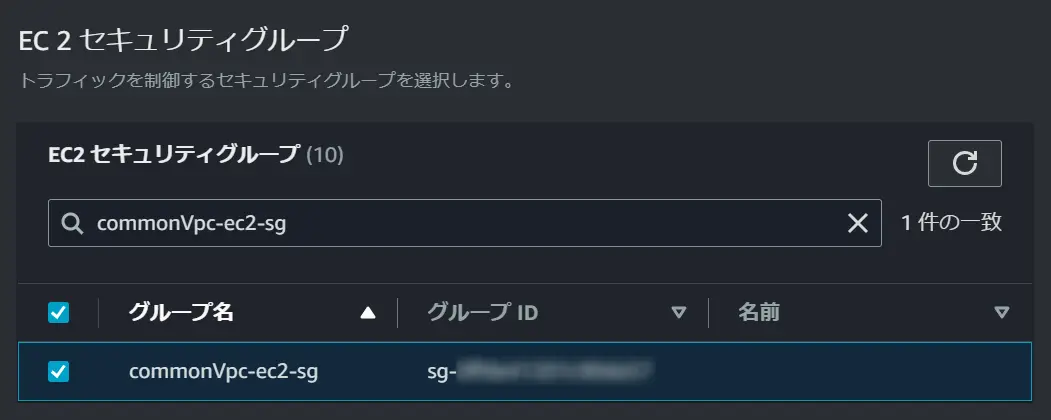Click the blurred sg- group ID value

click(x=540, y=371)
